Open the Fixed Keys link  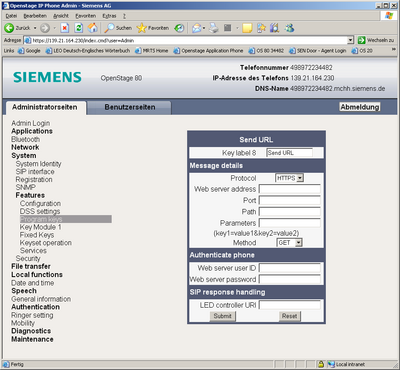37,235
